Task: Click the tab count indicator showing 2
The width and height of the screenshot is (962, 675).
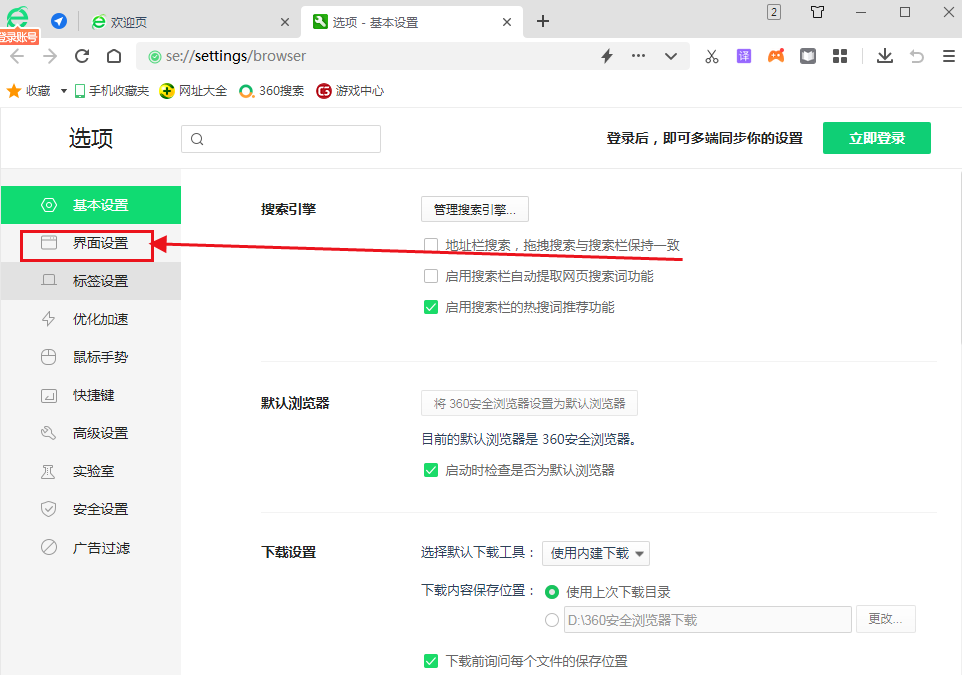Action: coord(774,12)
